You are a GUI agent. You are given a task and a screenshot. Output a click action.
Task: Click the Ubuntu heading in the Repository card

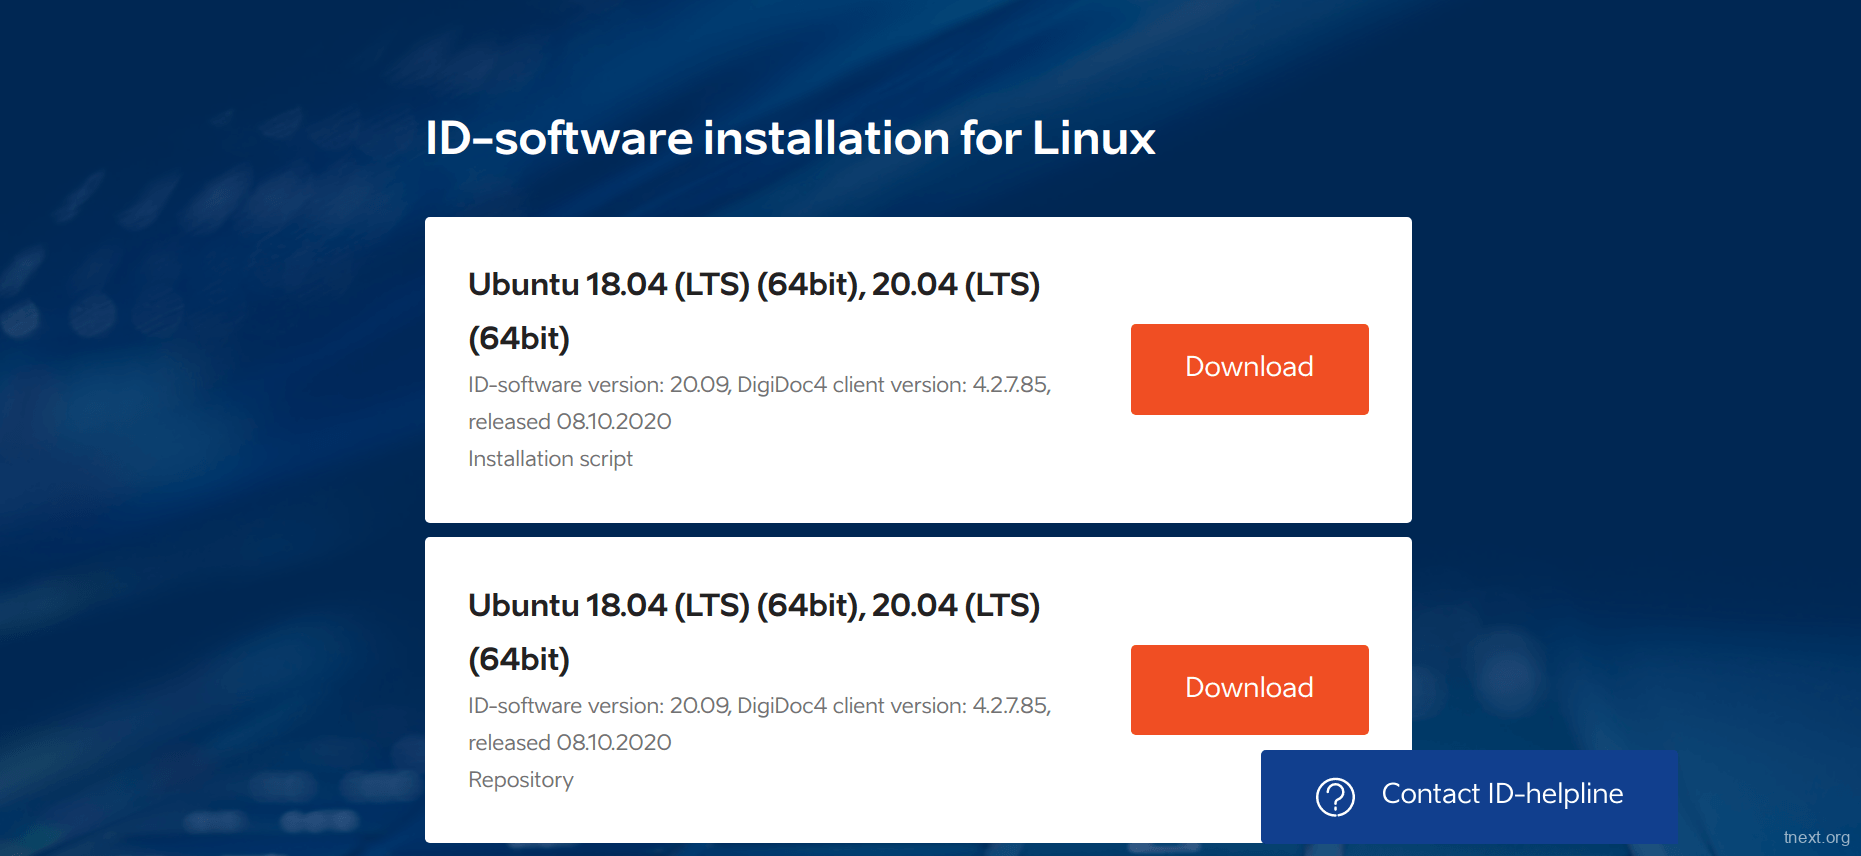click(754, 632)
